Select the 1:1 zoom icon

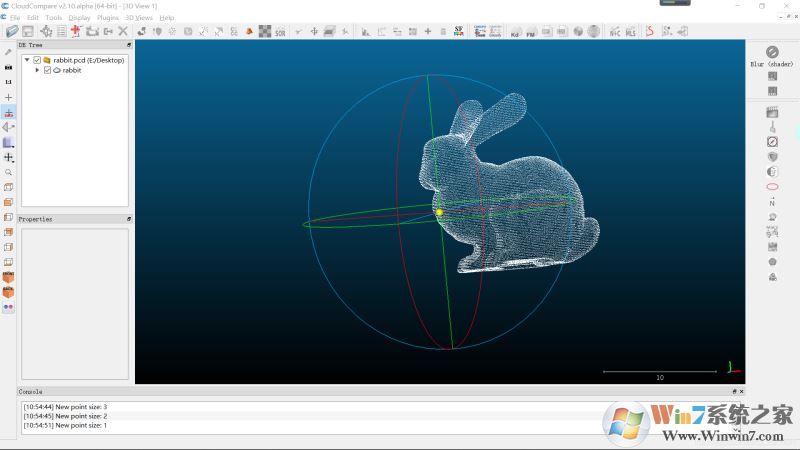9,81
